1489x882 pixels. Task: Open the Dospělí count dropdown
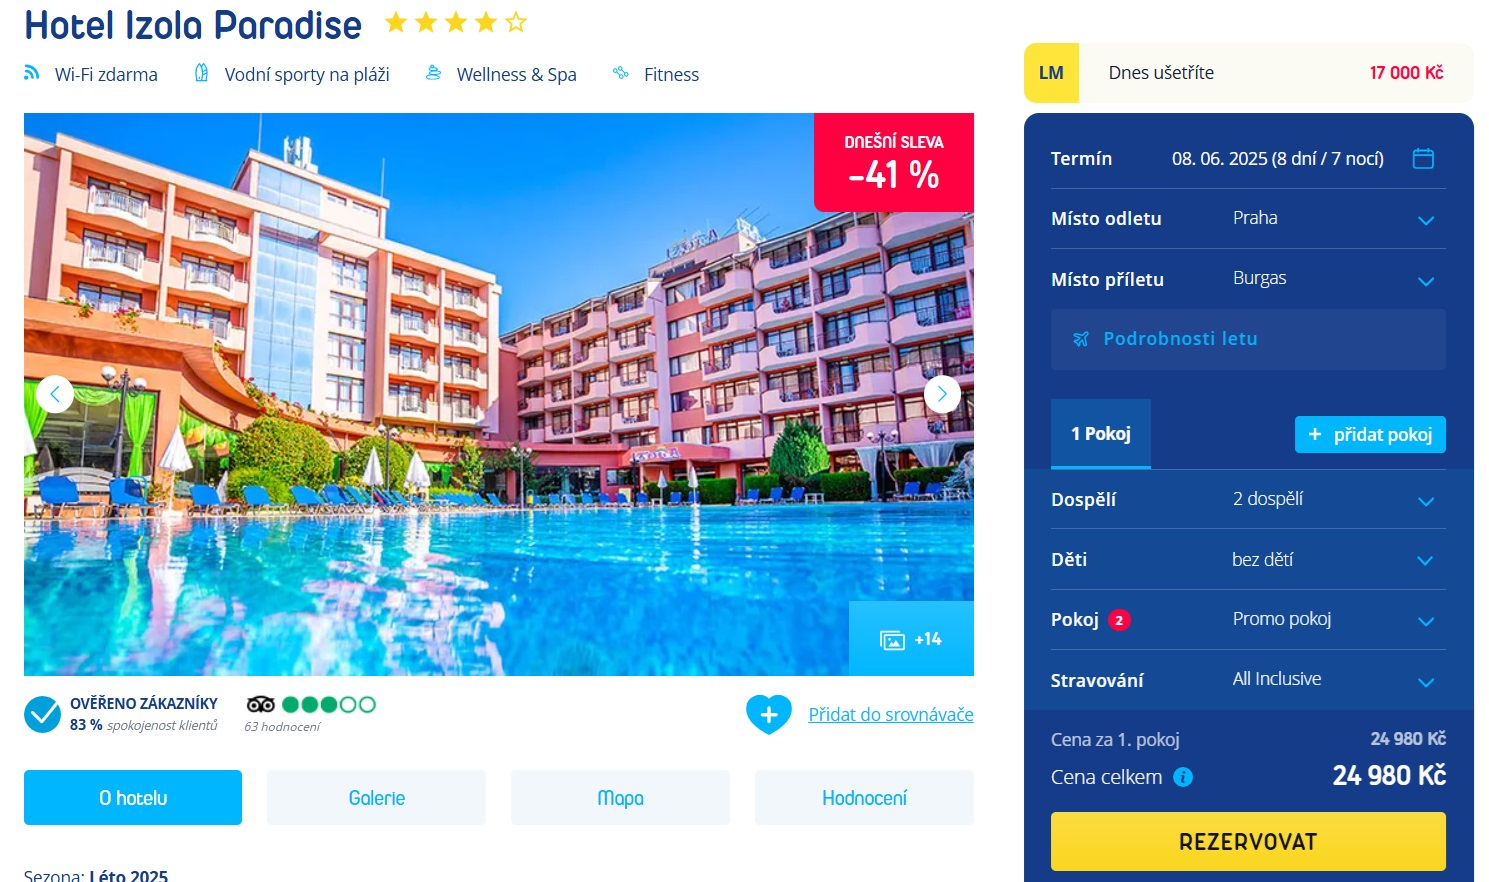1248,499
